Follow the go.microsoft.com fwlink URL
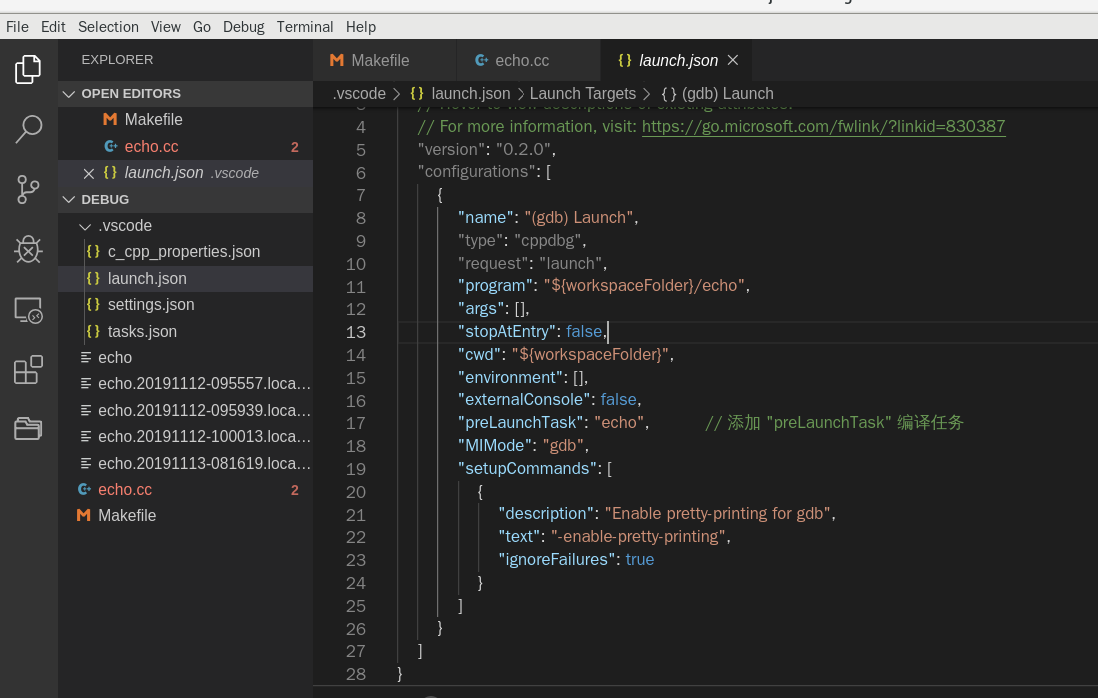The image size is (1098, 698). pos(823,126)
